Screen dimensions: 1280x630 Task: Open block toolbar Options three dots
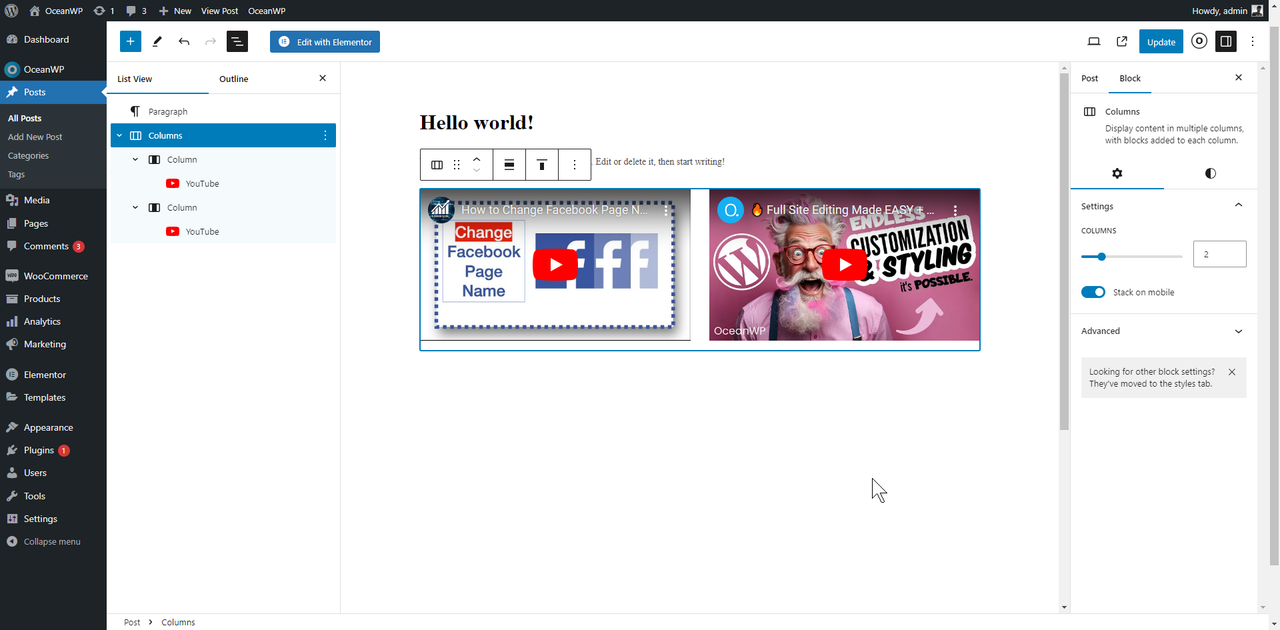point(574,165)
